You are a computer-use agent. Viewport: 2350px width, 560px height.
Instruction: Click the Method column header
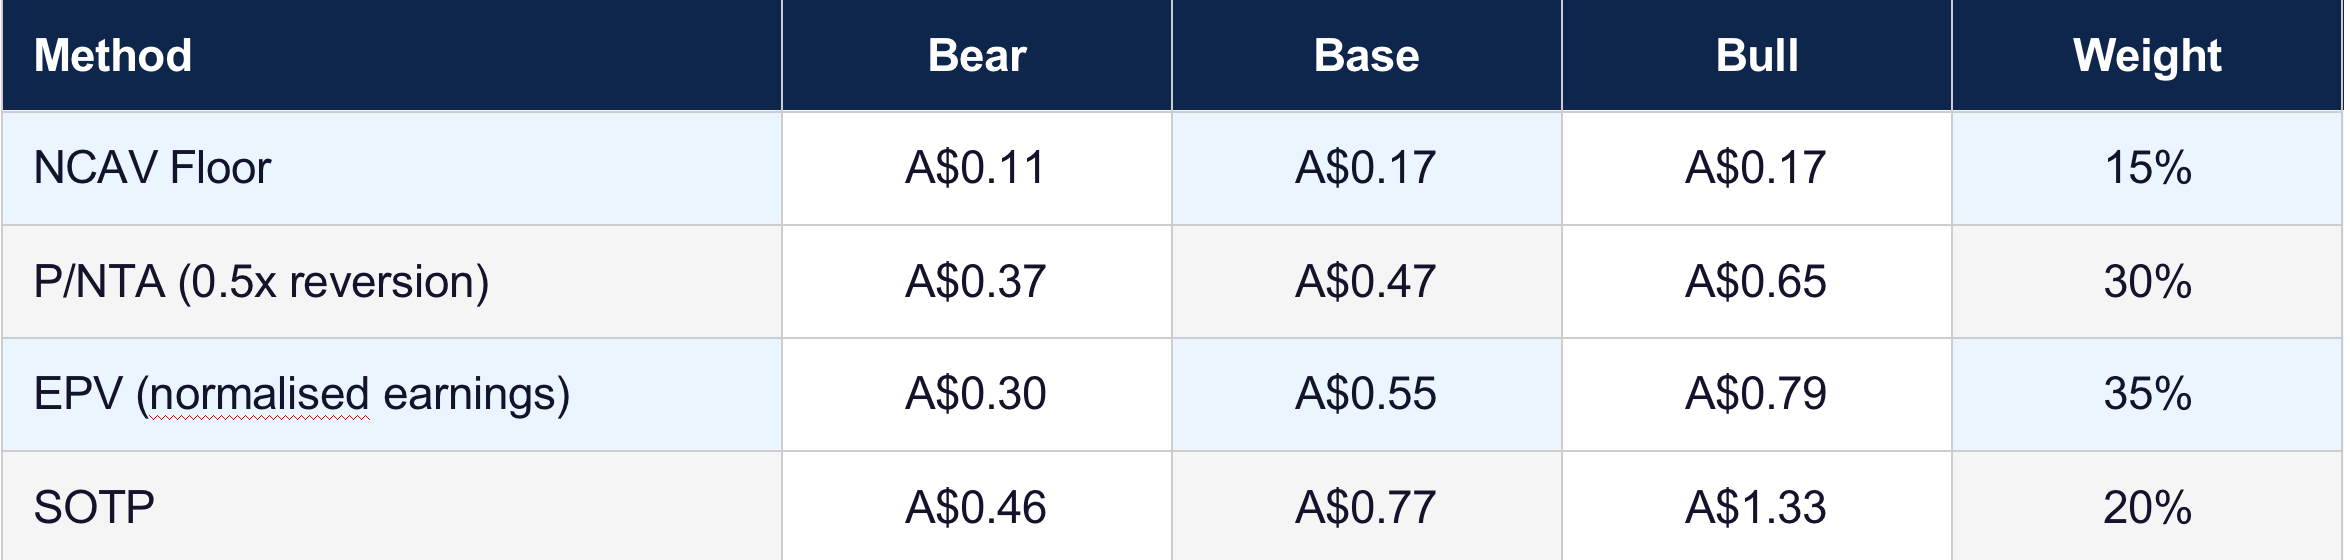(x=392, y=55)
